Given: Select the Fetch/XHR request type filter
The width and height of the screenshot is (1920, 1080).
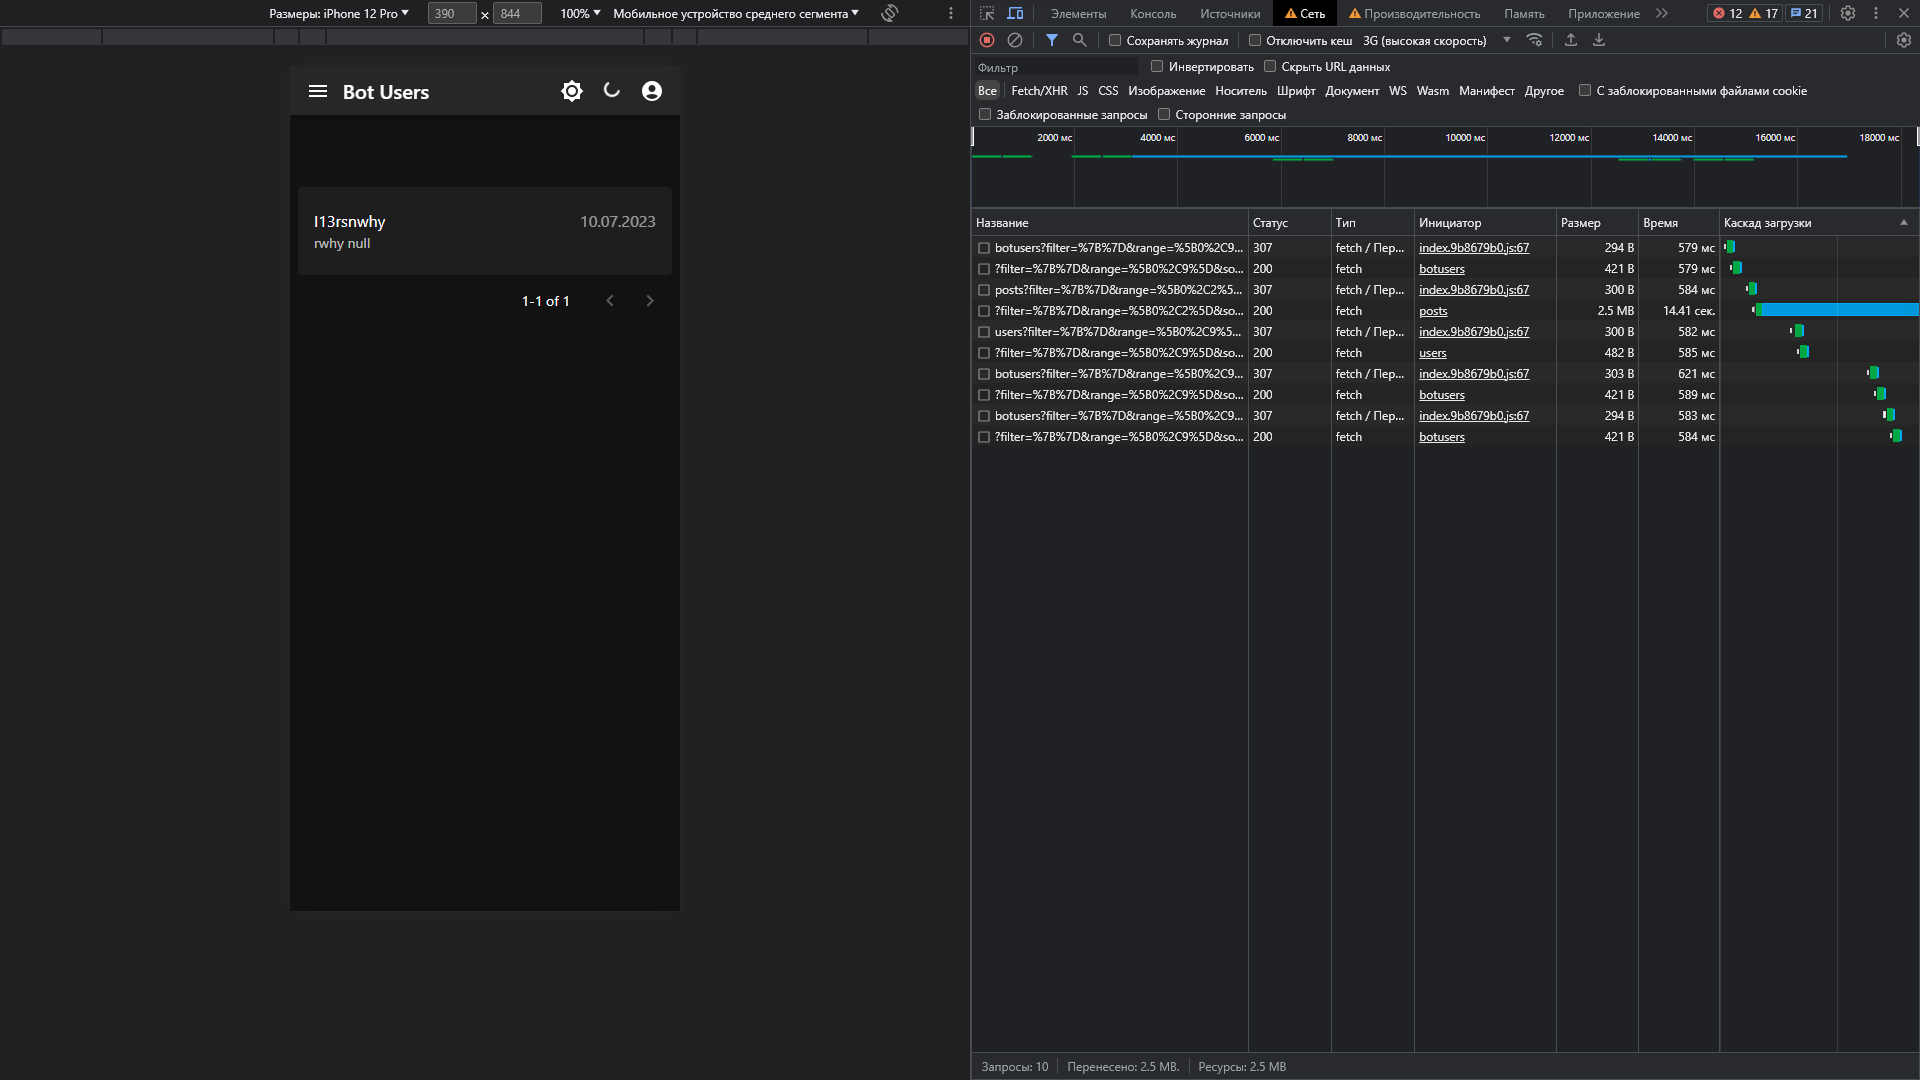Looking at the screenshot, I should tap(1039, 91).
